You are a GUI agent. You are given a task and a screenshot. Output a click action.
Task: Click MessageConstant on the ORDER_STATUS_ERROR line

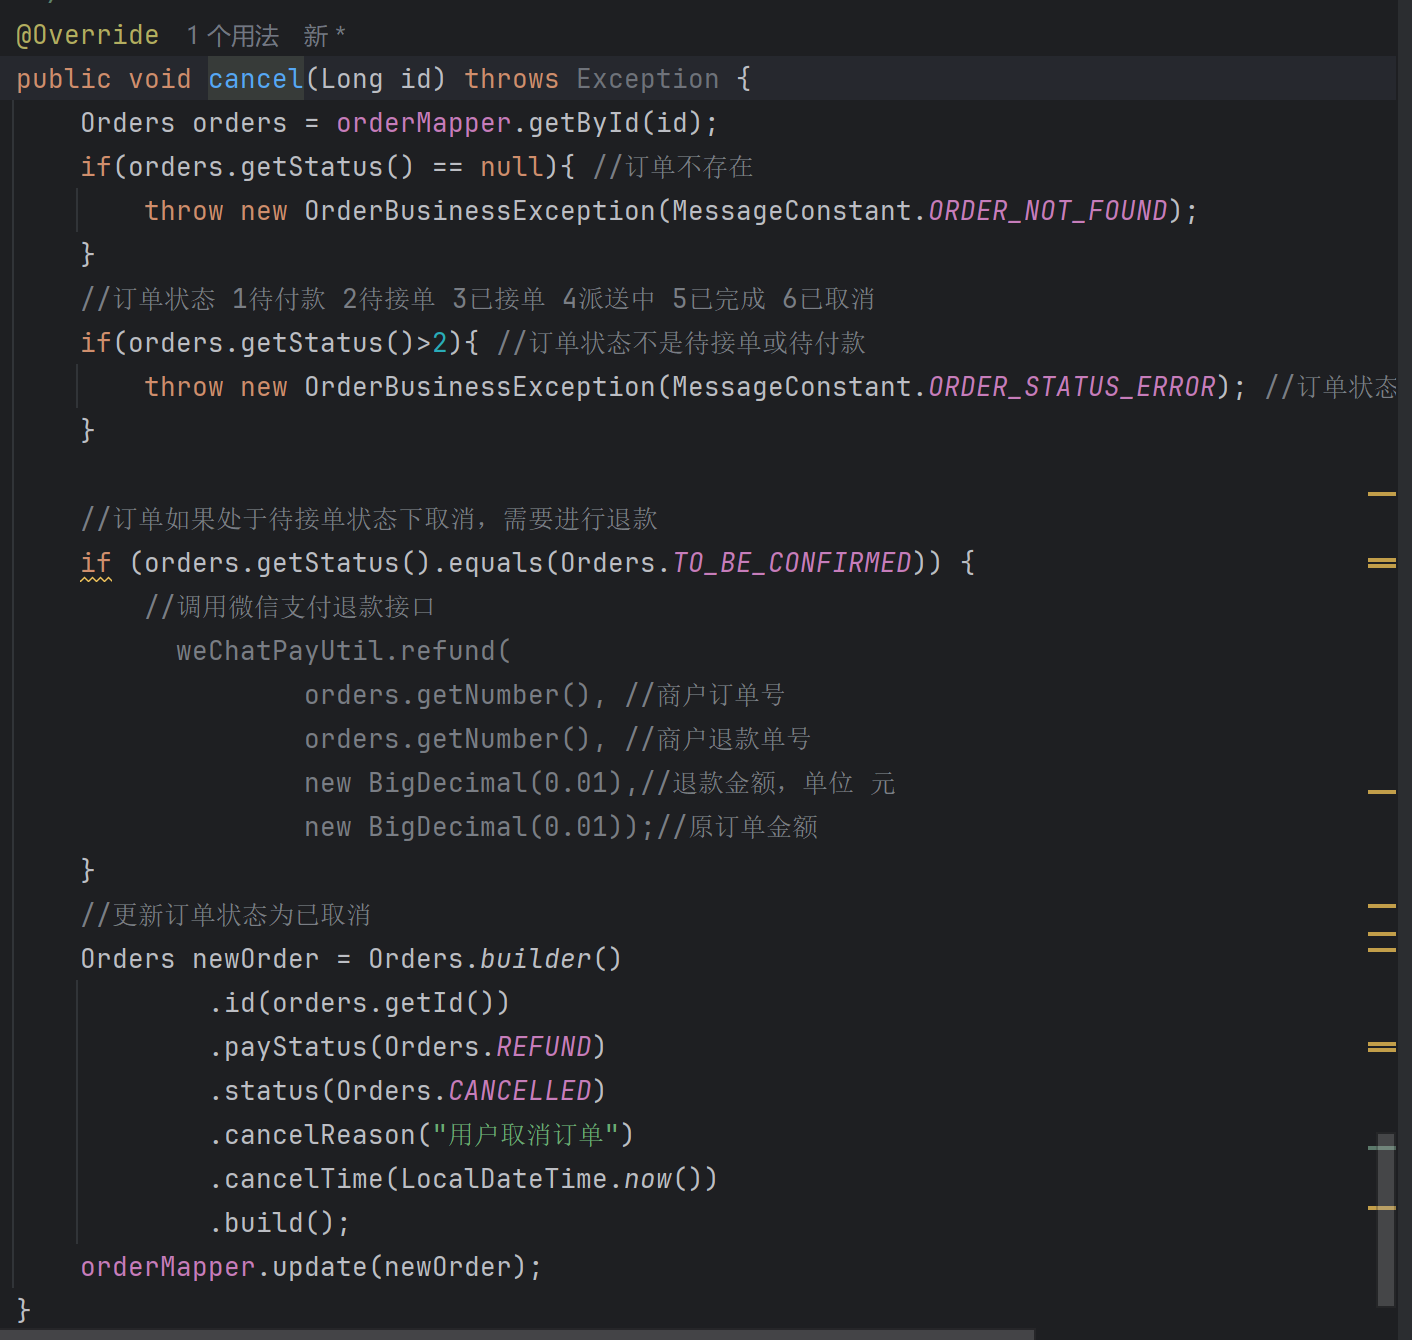[x=792, y=387]
